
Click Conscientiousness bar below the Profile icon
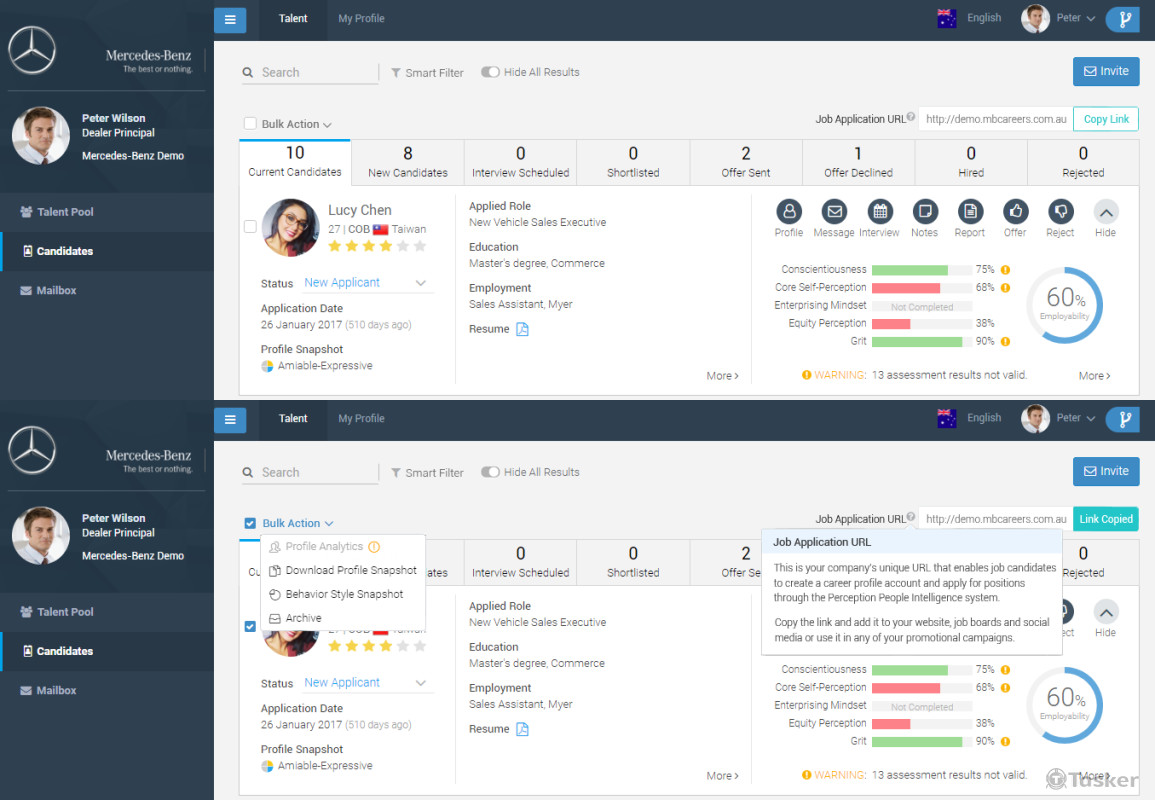(x=909, y=270)
